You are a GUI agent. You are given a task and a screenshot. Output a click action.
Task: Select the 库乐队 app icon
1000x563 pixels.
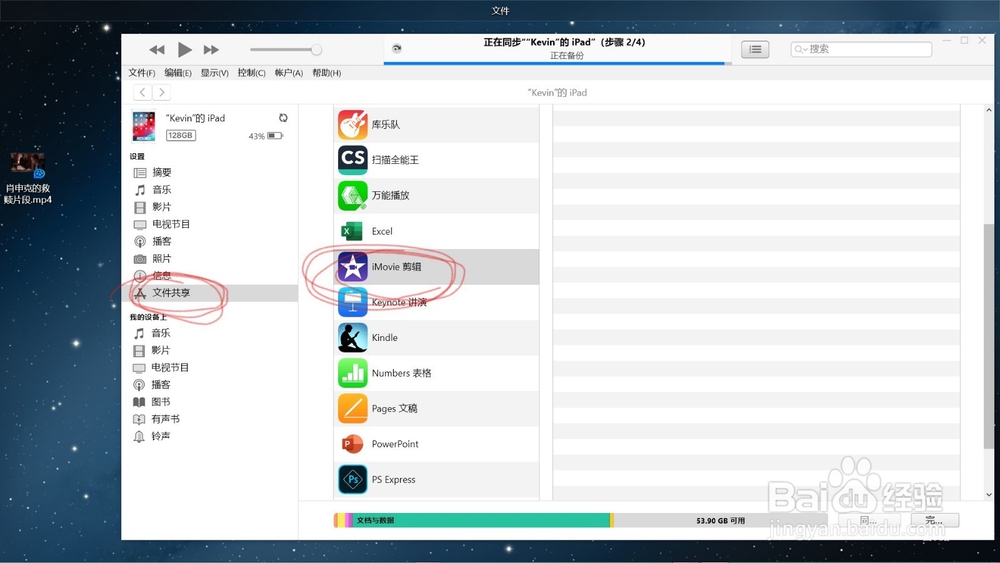(x=352, y=124)
